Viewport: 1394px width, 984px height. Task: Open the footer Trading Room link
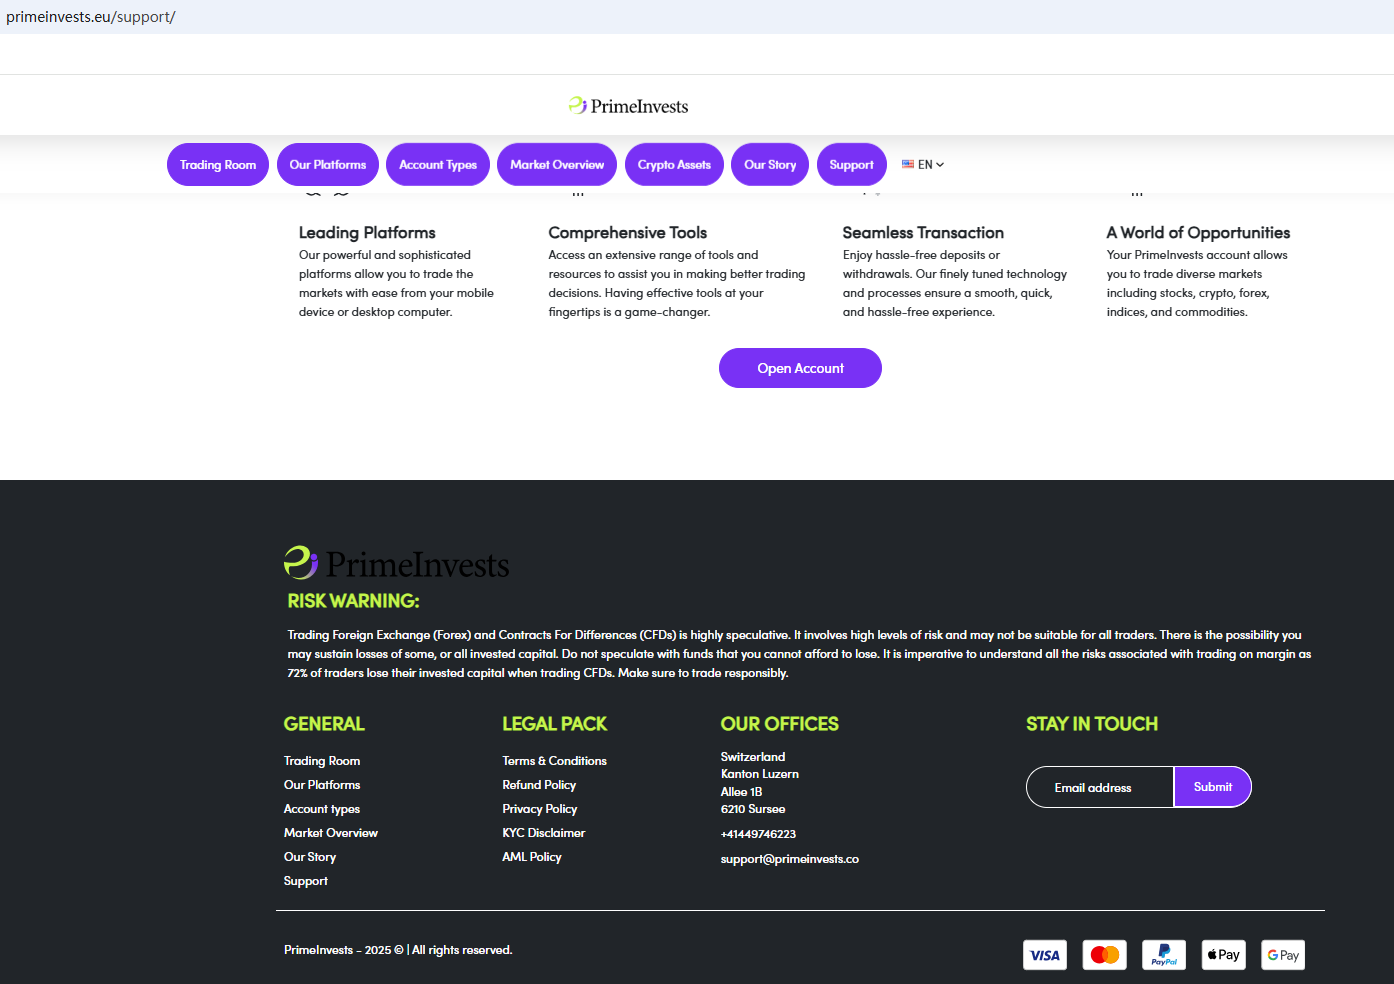[322, 761]
